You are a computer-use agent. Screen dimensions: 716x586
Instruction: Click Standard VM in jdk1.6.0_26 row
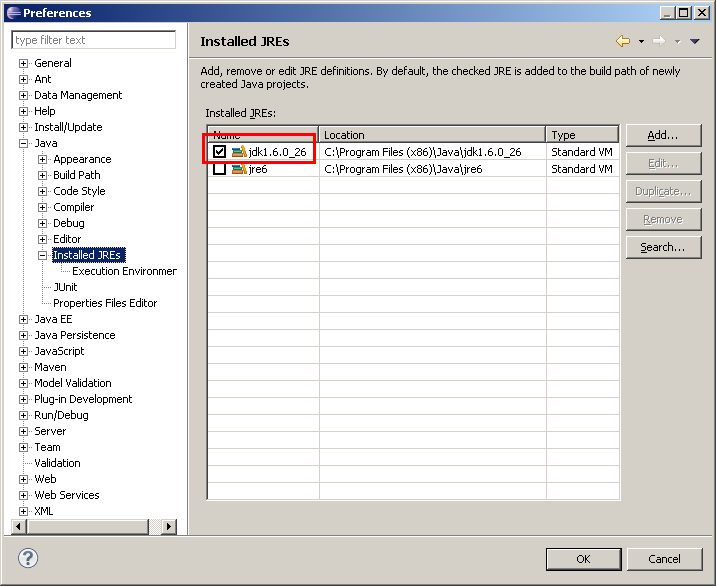click(x=582, y=152)
